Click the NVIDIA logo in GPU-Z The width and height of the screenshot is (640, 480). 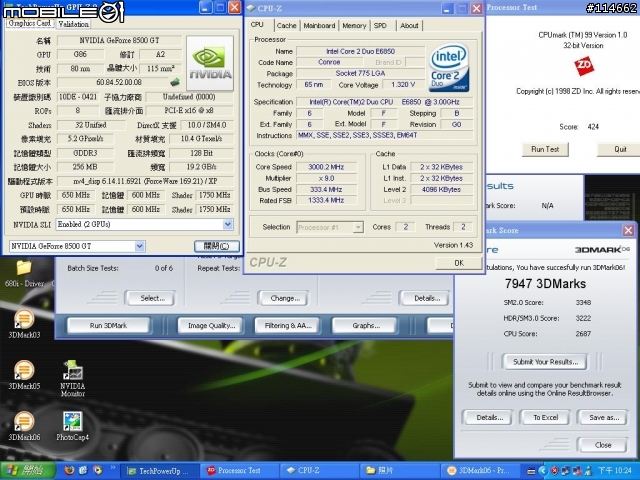[x=210, y=63]
